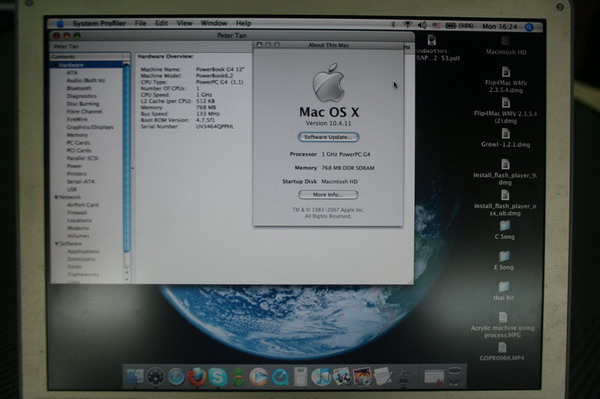Select the C Song folder
This screenshot has height=399, width=600.
[505, 230]
